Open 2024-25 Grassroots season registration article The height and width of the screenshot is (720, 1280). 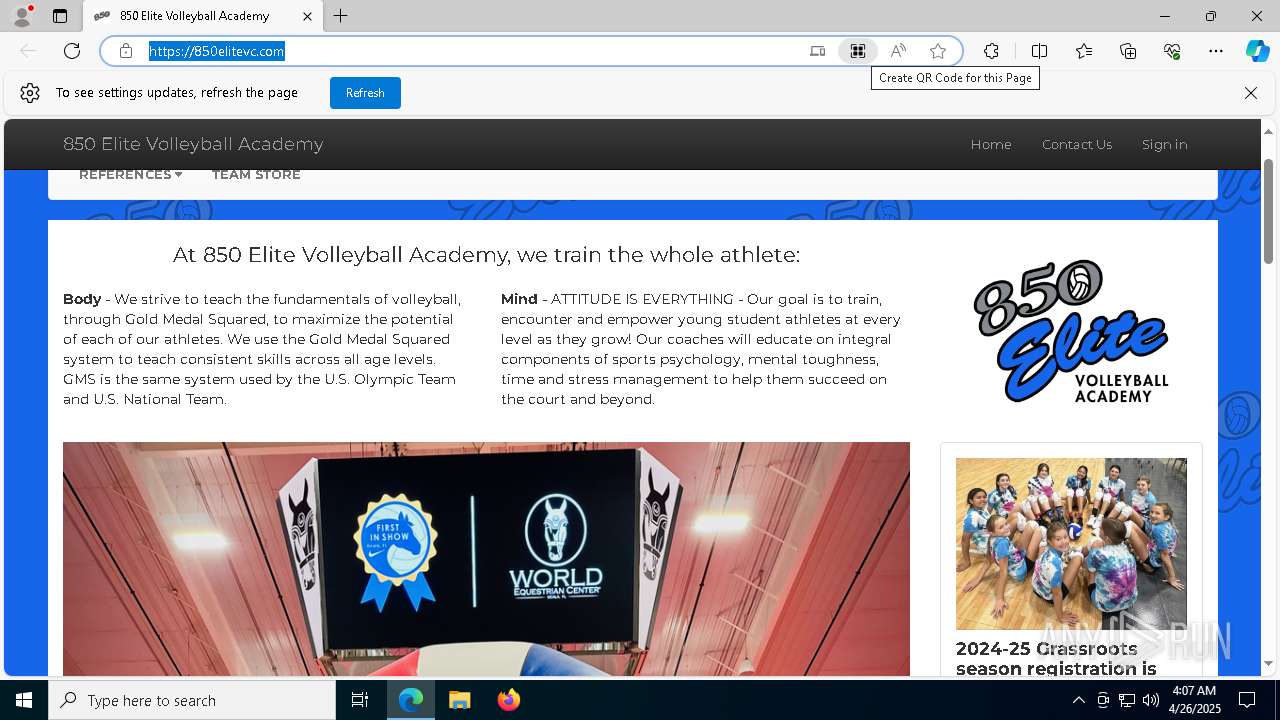click(x=1056, y=659)
